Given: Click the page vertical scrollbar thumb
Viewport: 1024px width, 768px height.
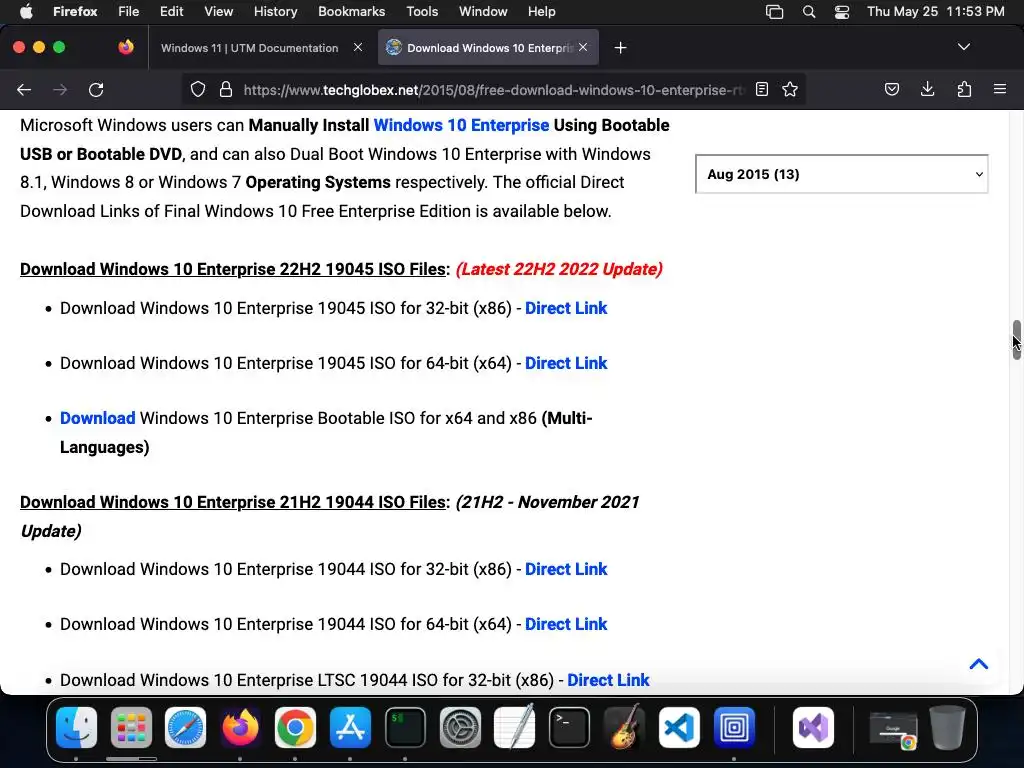Looking at the screenshot, I should 1016,340.
